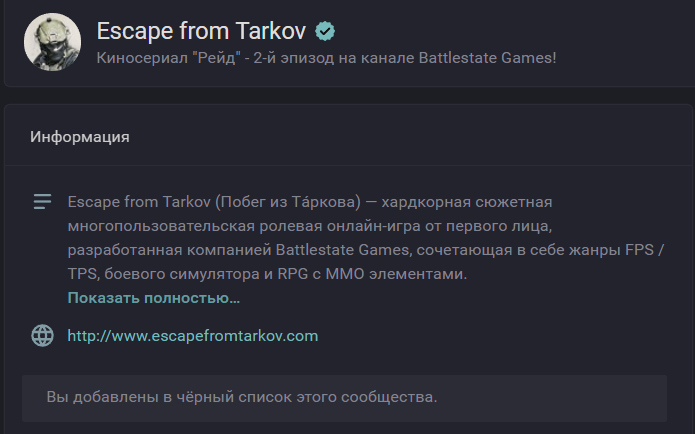Click the blacklist notice box
This screenshot has width=695, height=434.
tap(344, 398)
